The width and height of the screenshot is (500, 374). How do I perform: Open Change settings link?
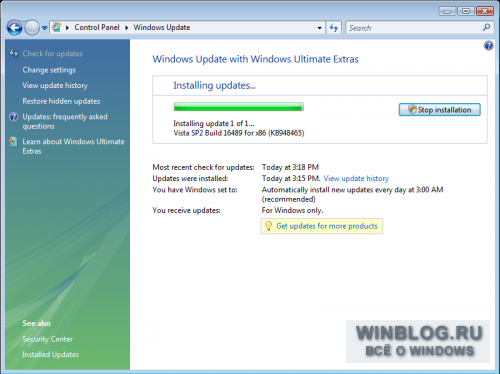tap(49, 70)
